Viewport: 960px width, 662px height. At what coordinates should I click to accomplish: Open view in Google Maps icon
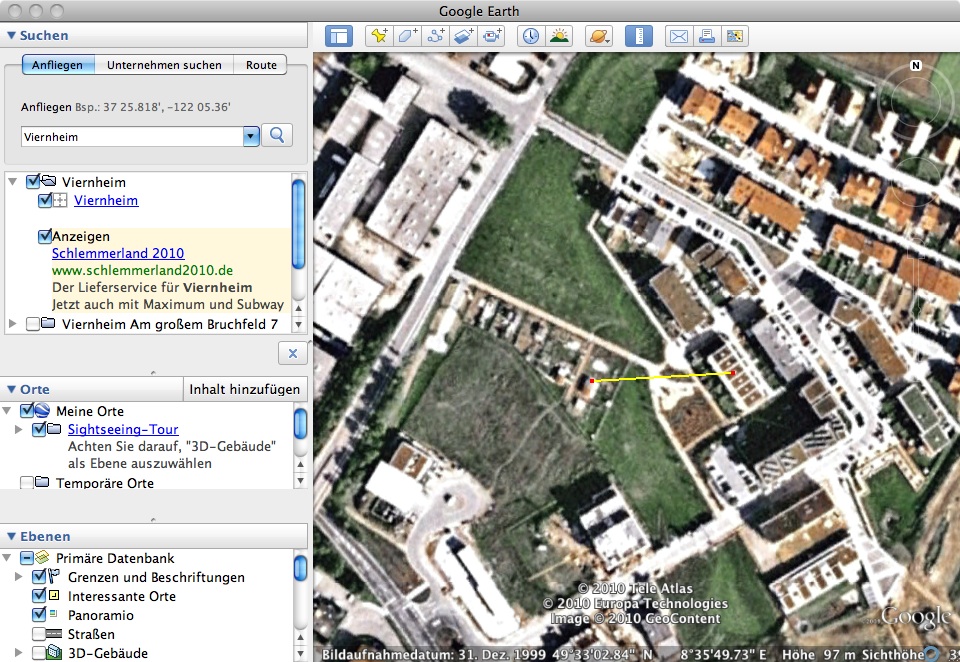click(735, 36)
